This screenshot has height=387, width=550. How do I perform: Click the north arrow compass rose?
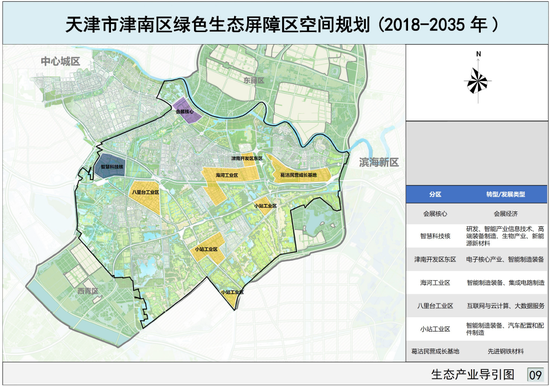(x=478, y=81)
